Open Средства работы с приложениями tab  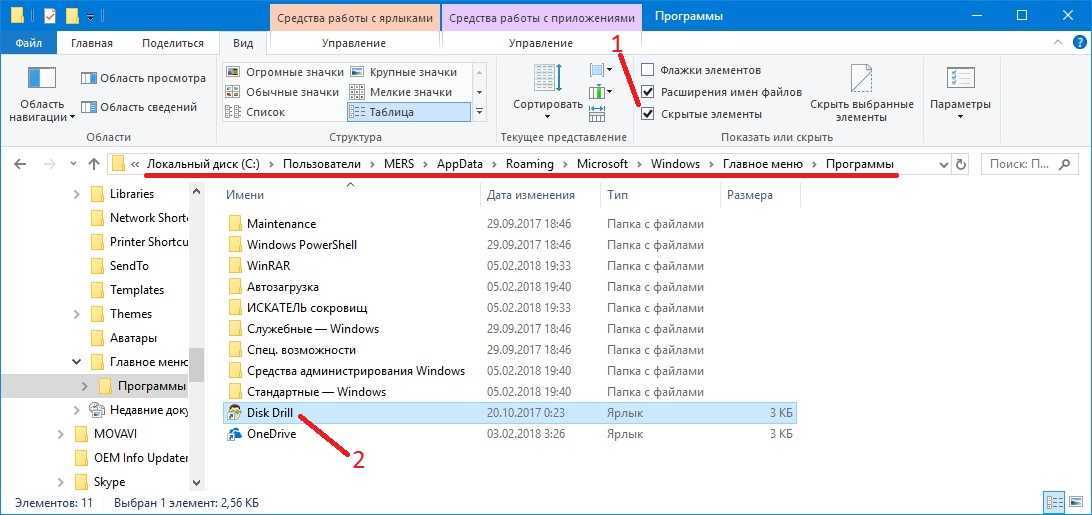[542, 17]
